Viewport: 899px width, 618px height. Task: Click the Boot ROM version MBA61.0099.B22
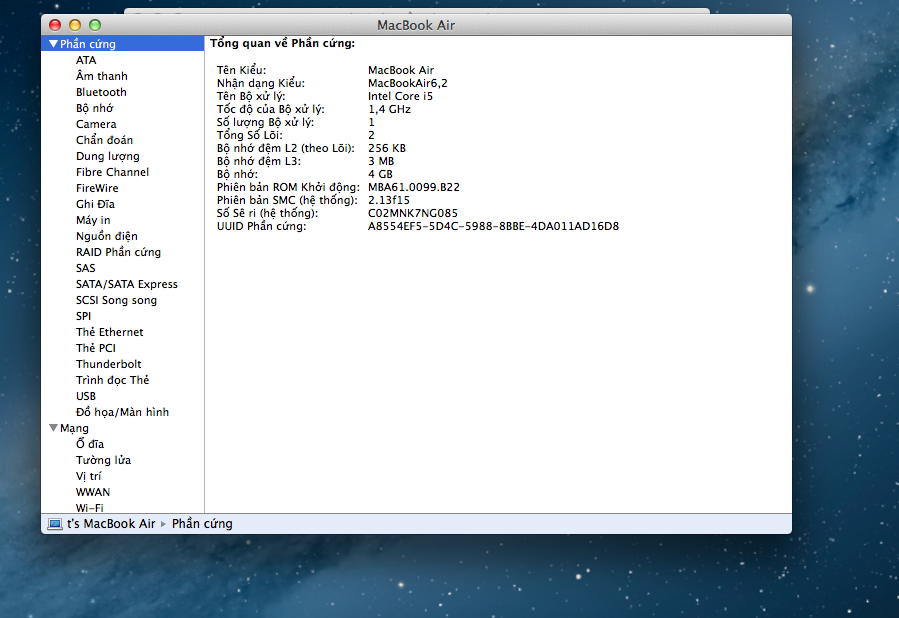(413, 187)
